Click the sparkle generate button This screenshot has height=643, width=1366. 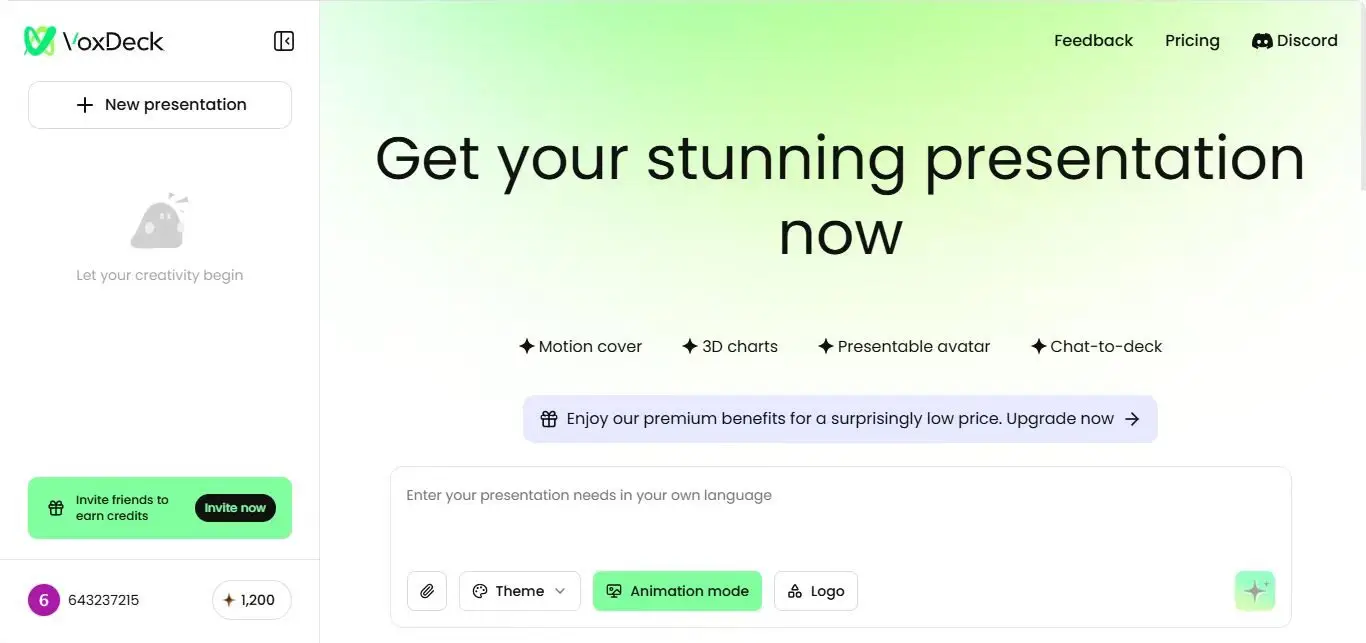(1255, 591)
